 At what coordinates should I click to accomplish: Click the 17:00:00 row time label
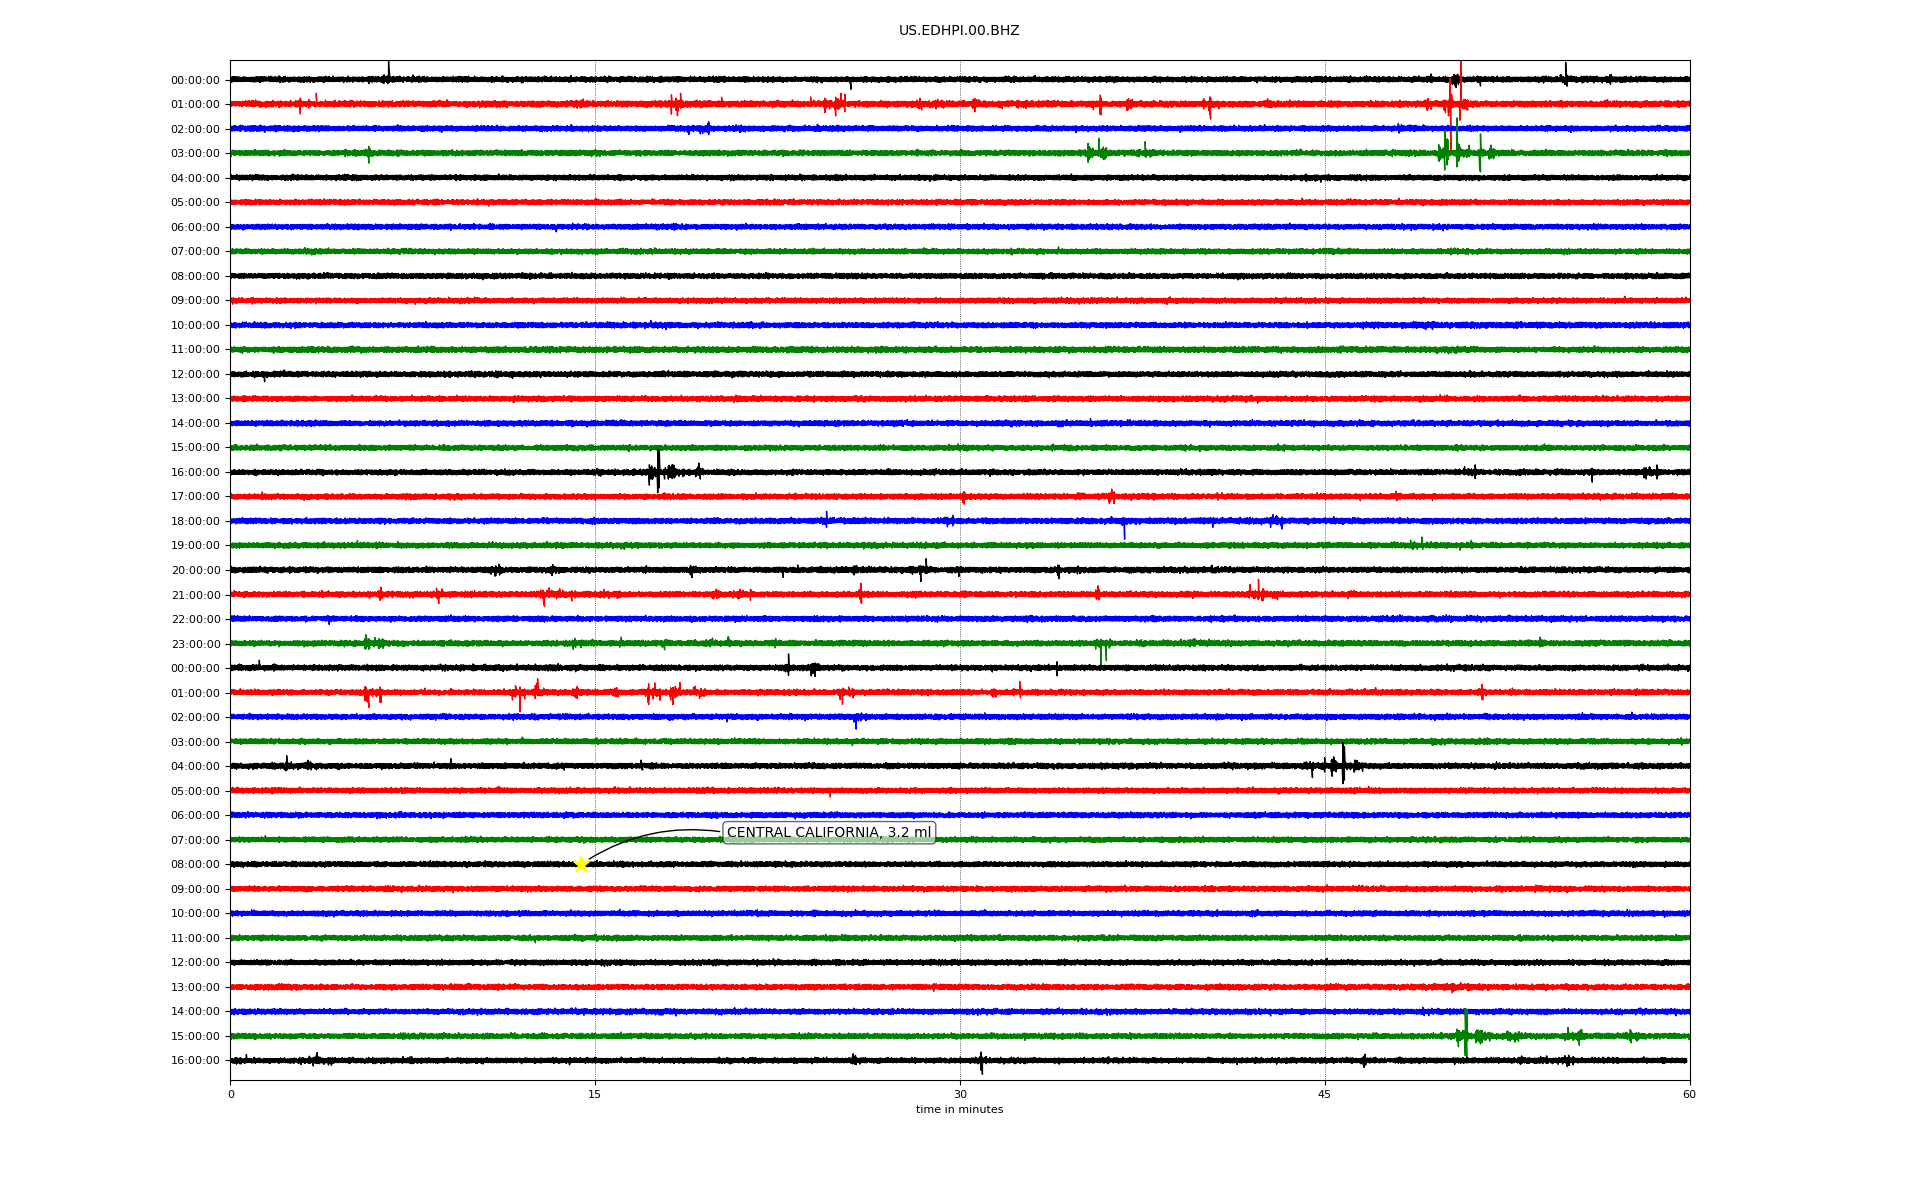point(195,497)
